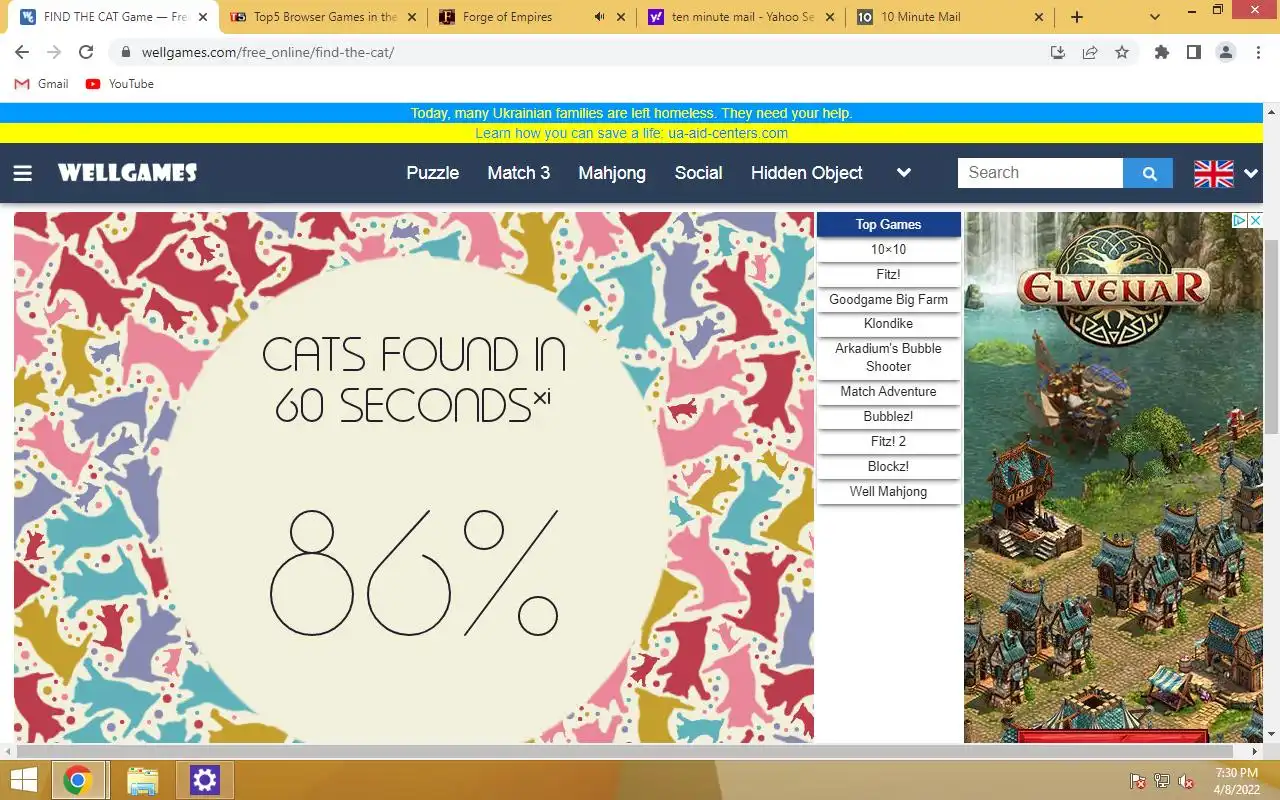The image size is (1280, 800).
Task: Open the hamburger menu on Wellgames
Action: coord(23,173)
